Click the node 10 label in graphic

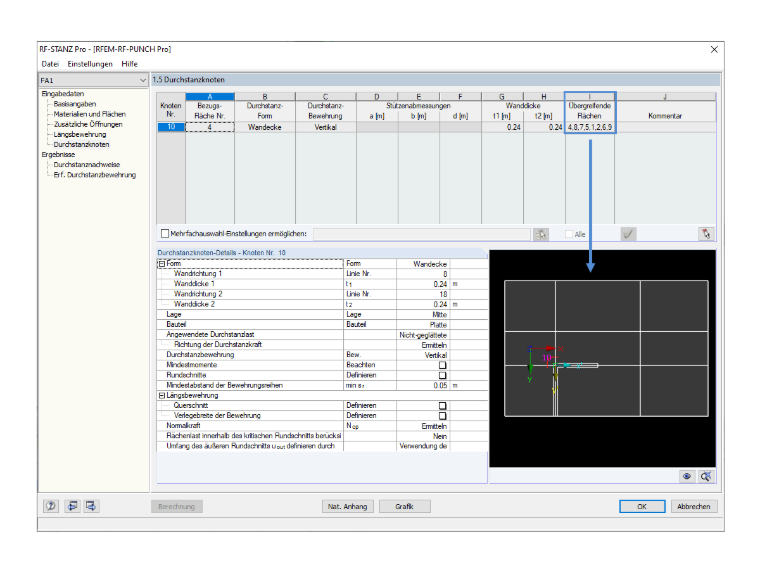(x=547, y=358)
